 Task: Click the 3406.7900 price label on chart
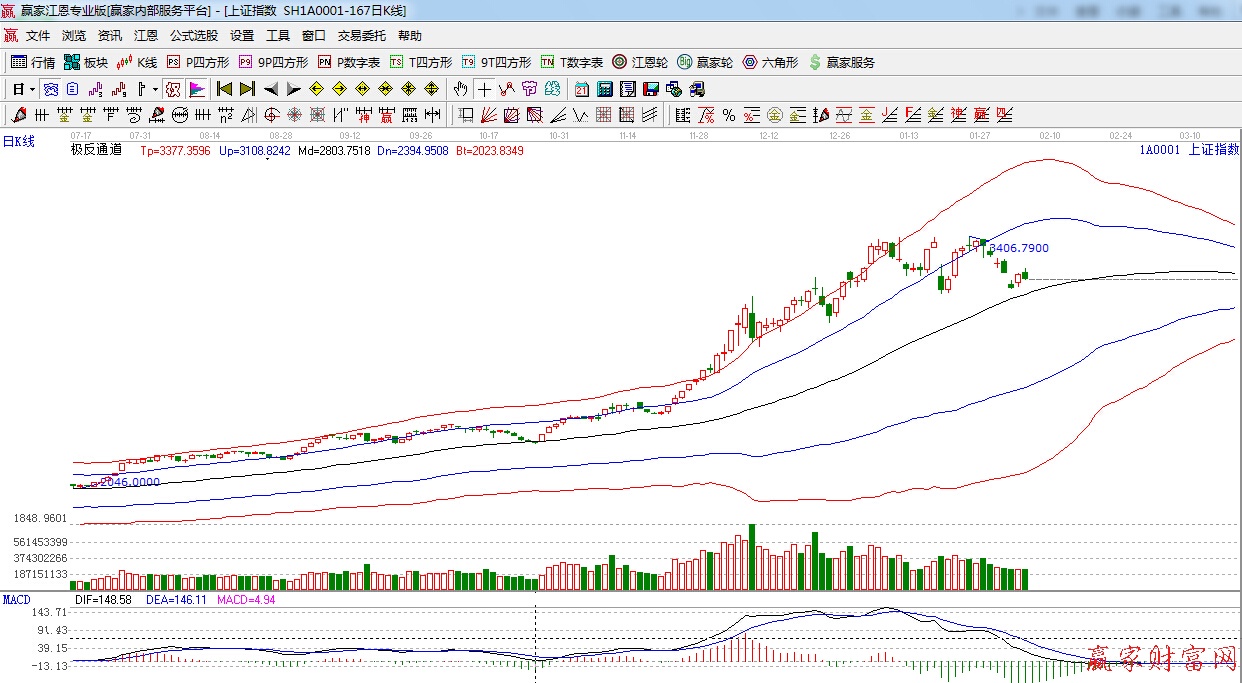tap(1019, 248)
